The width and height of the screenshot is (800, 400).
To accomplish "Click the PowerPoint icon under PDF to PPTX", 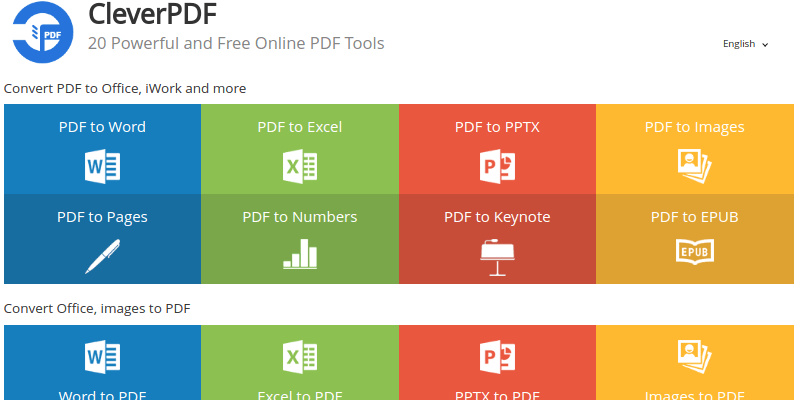I will tap(497, 166).
